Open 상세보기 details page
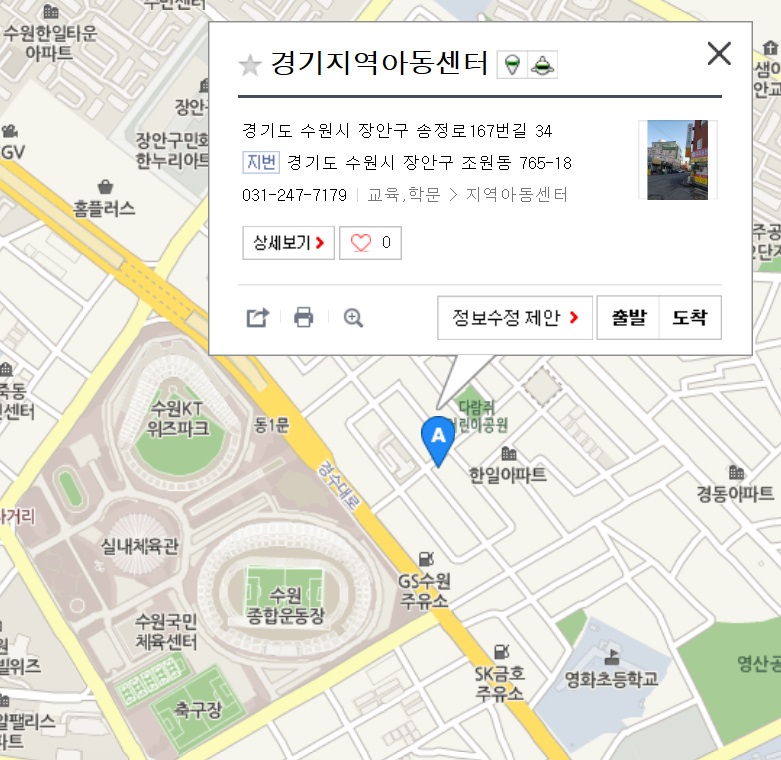 pyautogui.click(x=288, y=243)
